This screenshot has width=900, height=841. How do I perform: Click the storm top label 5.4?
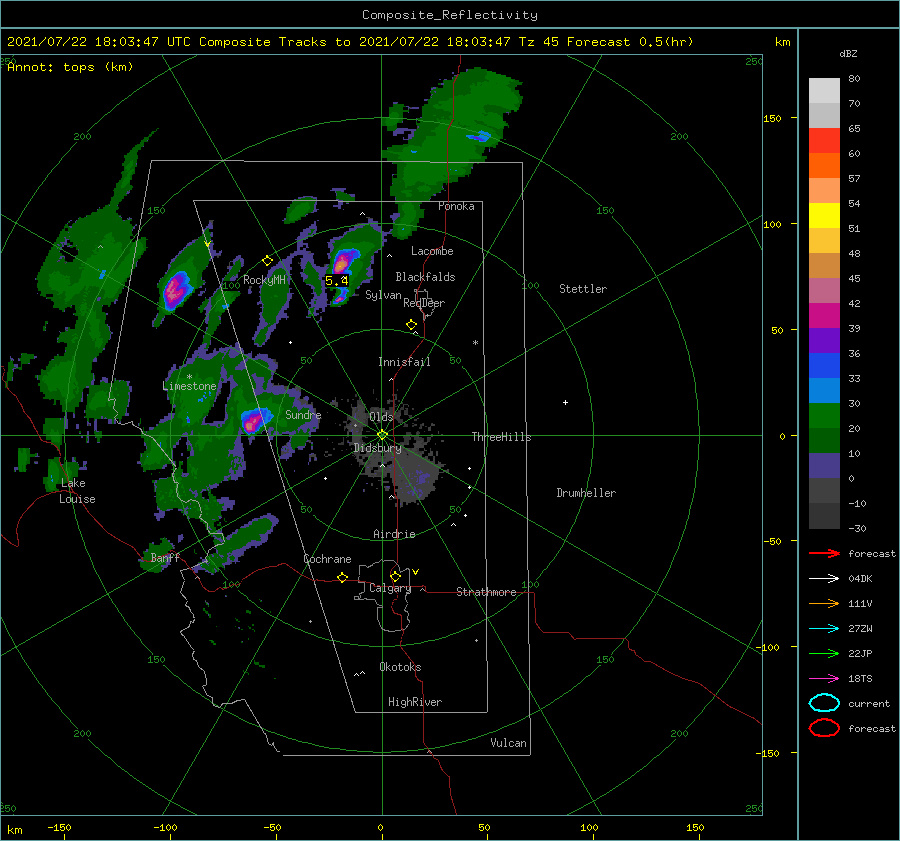(336, 281)
